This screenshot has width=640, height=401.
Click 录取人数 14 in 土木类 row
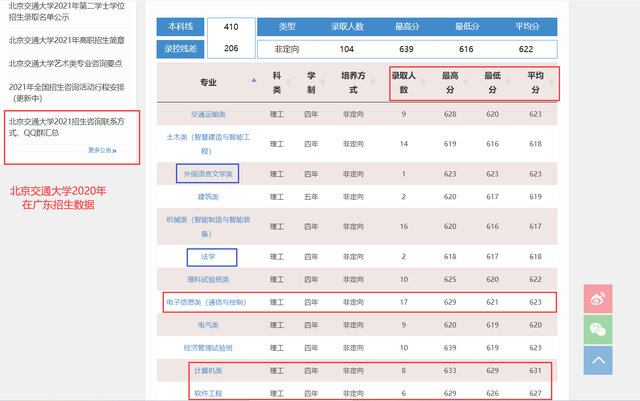click(x=404, y=144)
